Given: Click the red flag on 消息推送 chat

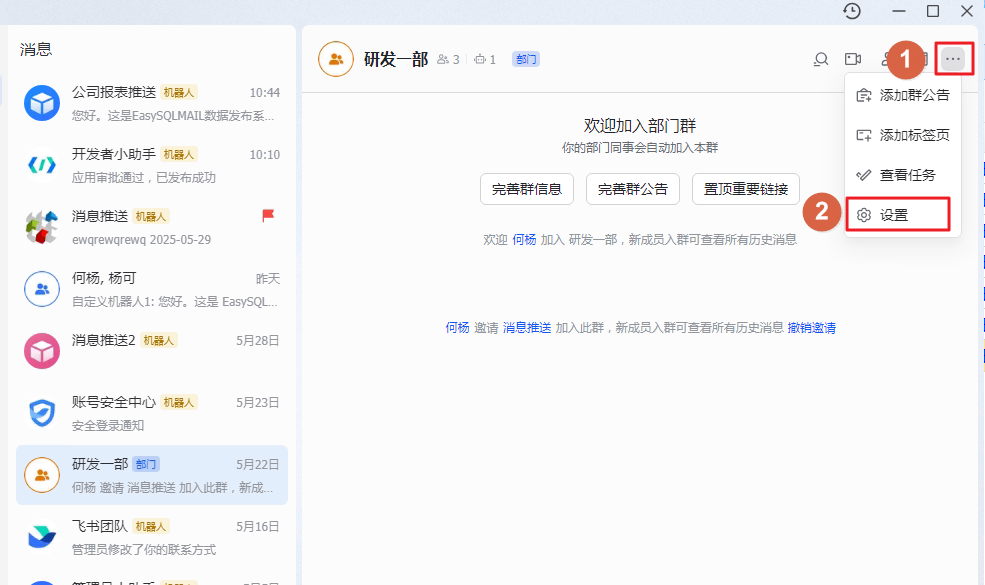Looking at the screenshot, I should [268, 215].
